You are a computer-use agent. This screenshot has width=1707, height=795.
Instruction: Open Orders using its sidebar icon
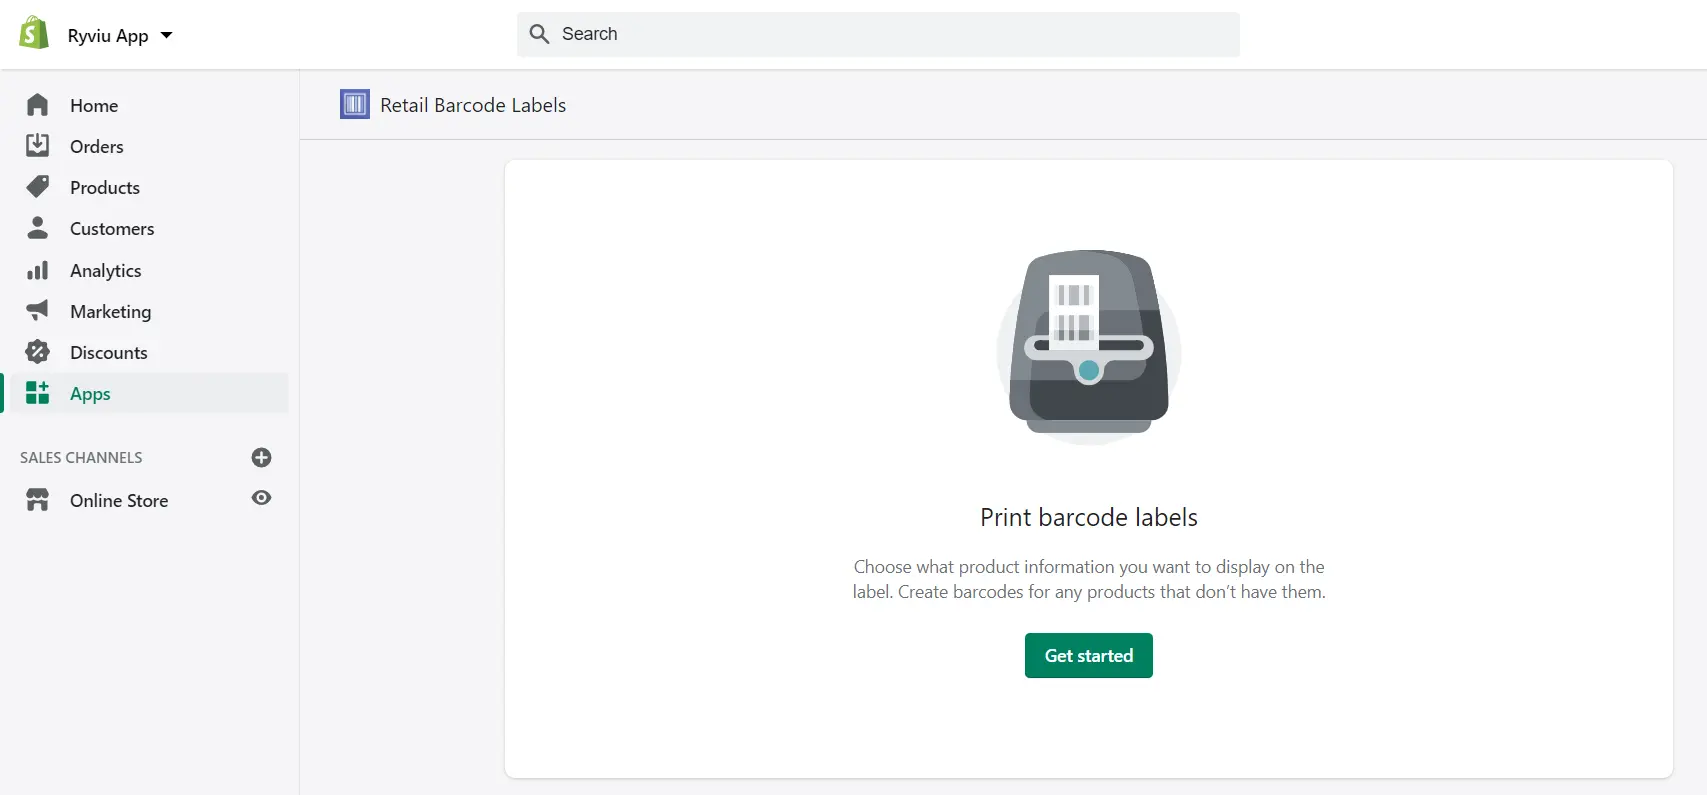pos(37,145)
